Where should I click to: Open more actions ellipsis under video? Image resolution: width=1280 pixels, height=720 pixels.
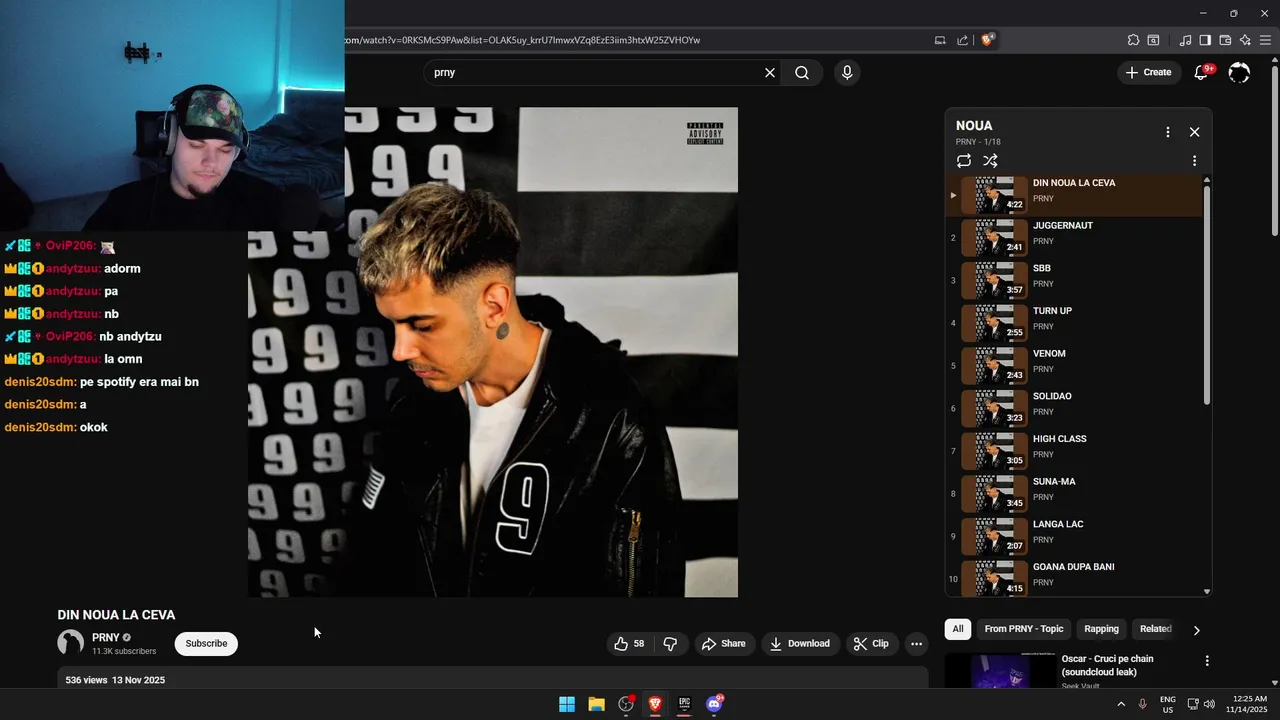916,644
